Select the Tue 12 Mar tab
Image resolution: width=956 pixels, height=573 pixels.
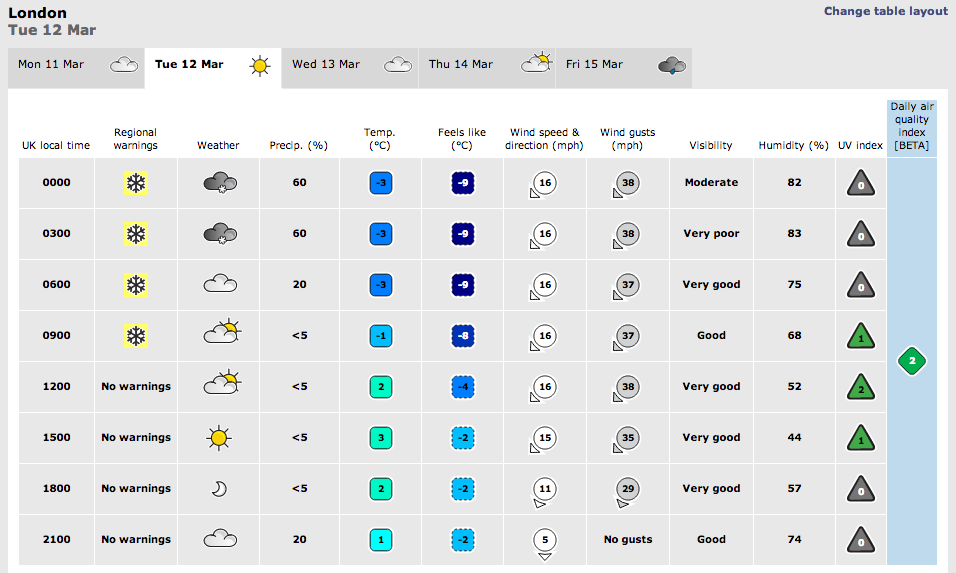pos(213,68)
